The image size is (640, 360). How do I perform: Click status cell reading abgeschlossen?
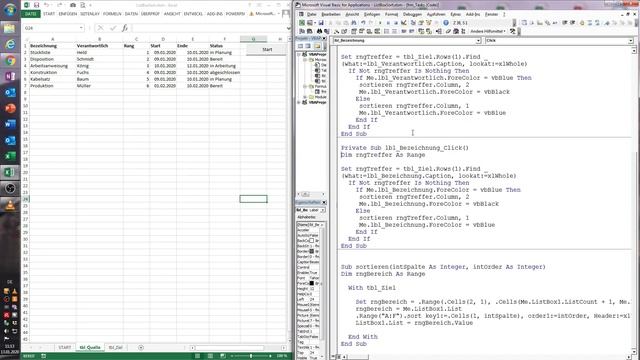[224, 72]
